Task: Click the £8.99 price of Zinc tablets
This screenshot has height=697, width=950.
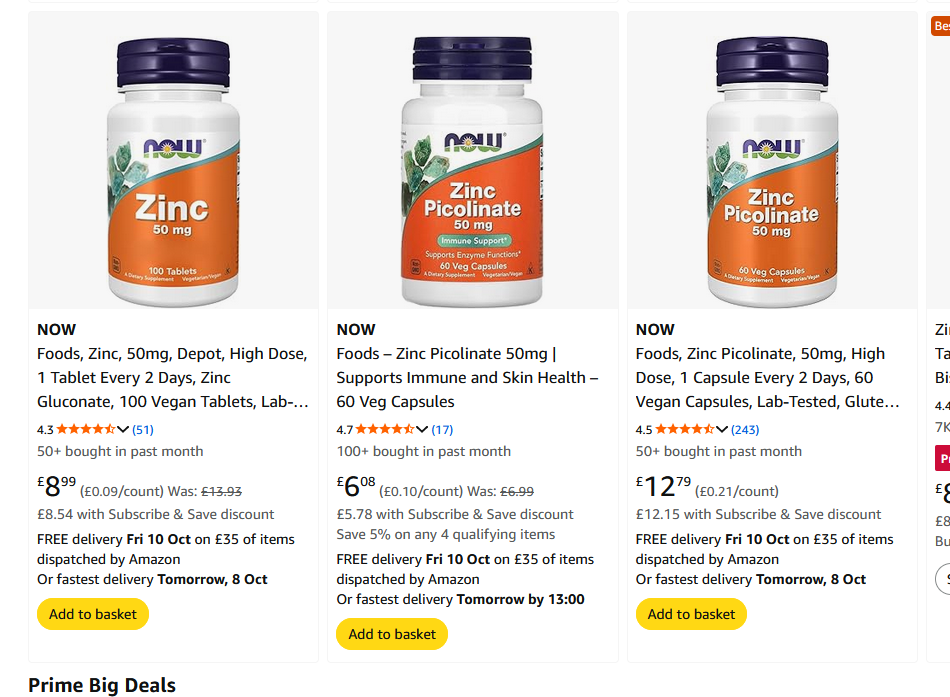Action: click(57, 487)
